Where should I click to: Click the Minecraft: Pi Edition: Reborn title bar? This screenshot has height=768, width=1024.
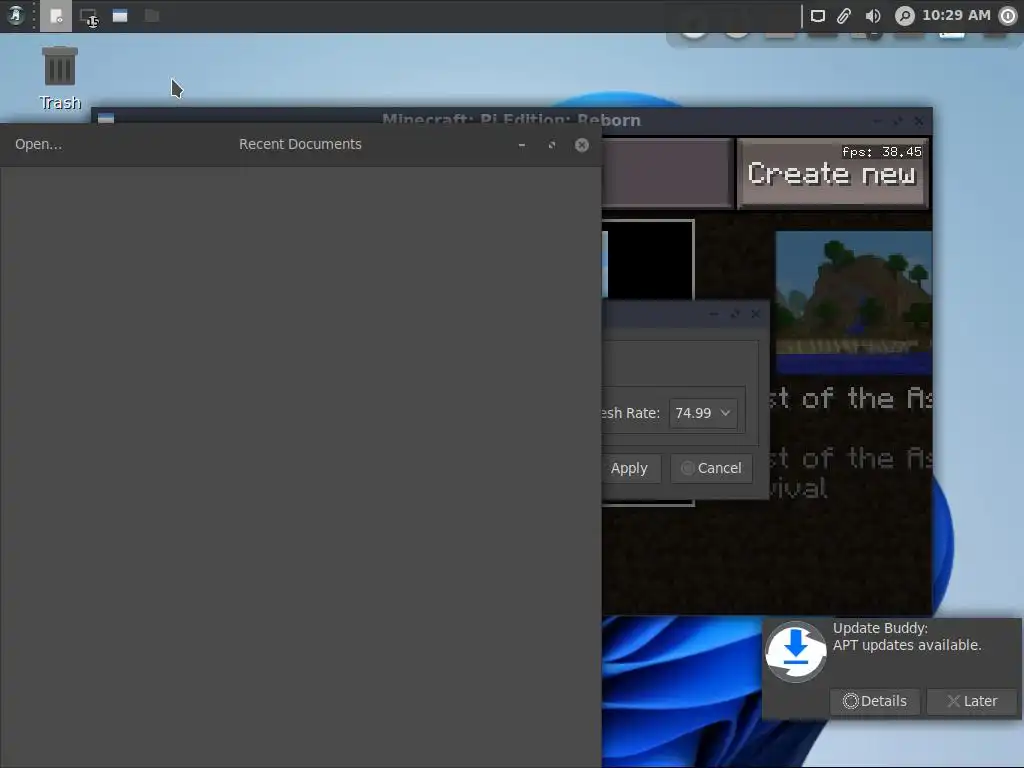pos(511,120)
